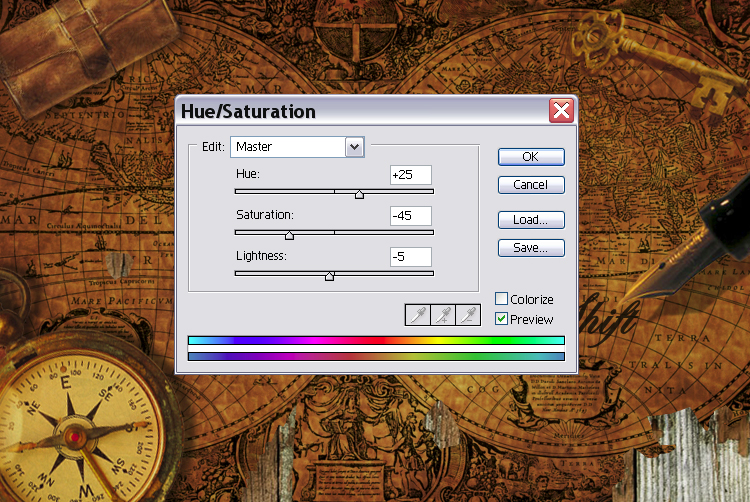Image resolution: width=750 pixels, height=502 pixels.
Task: Click the Hue/Saturation title bar
Action: 350,111
